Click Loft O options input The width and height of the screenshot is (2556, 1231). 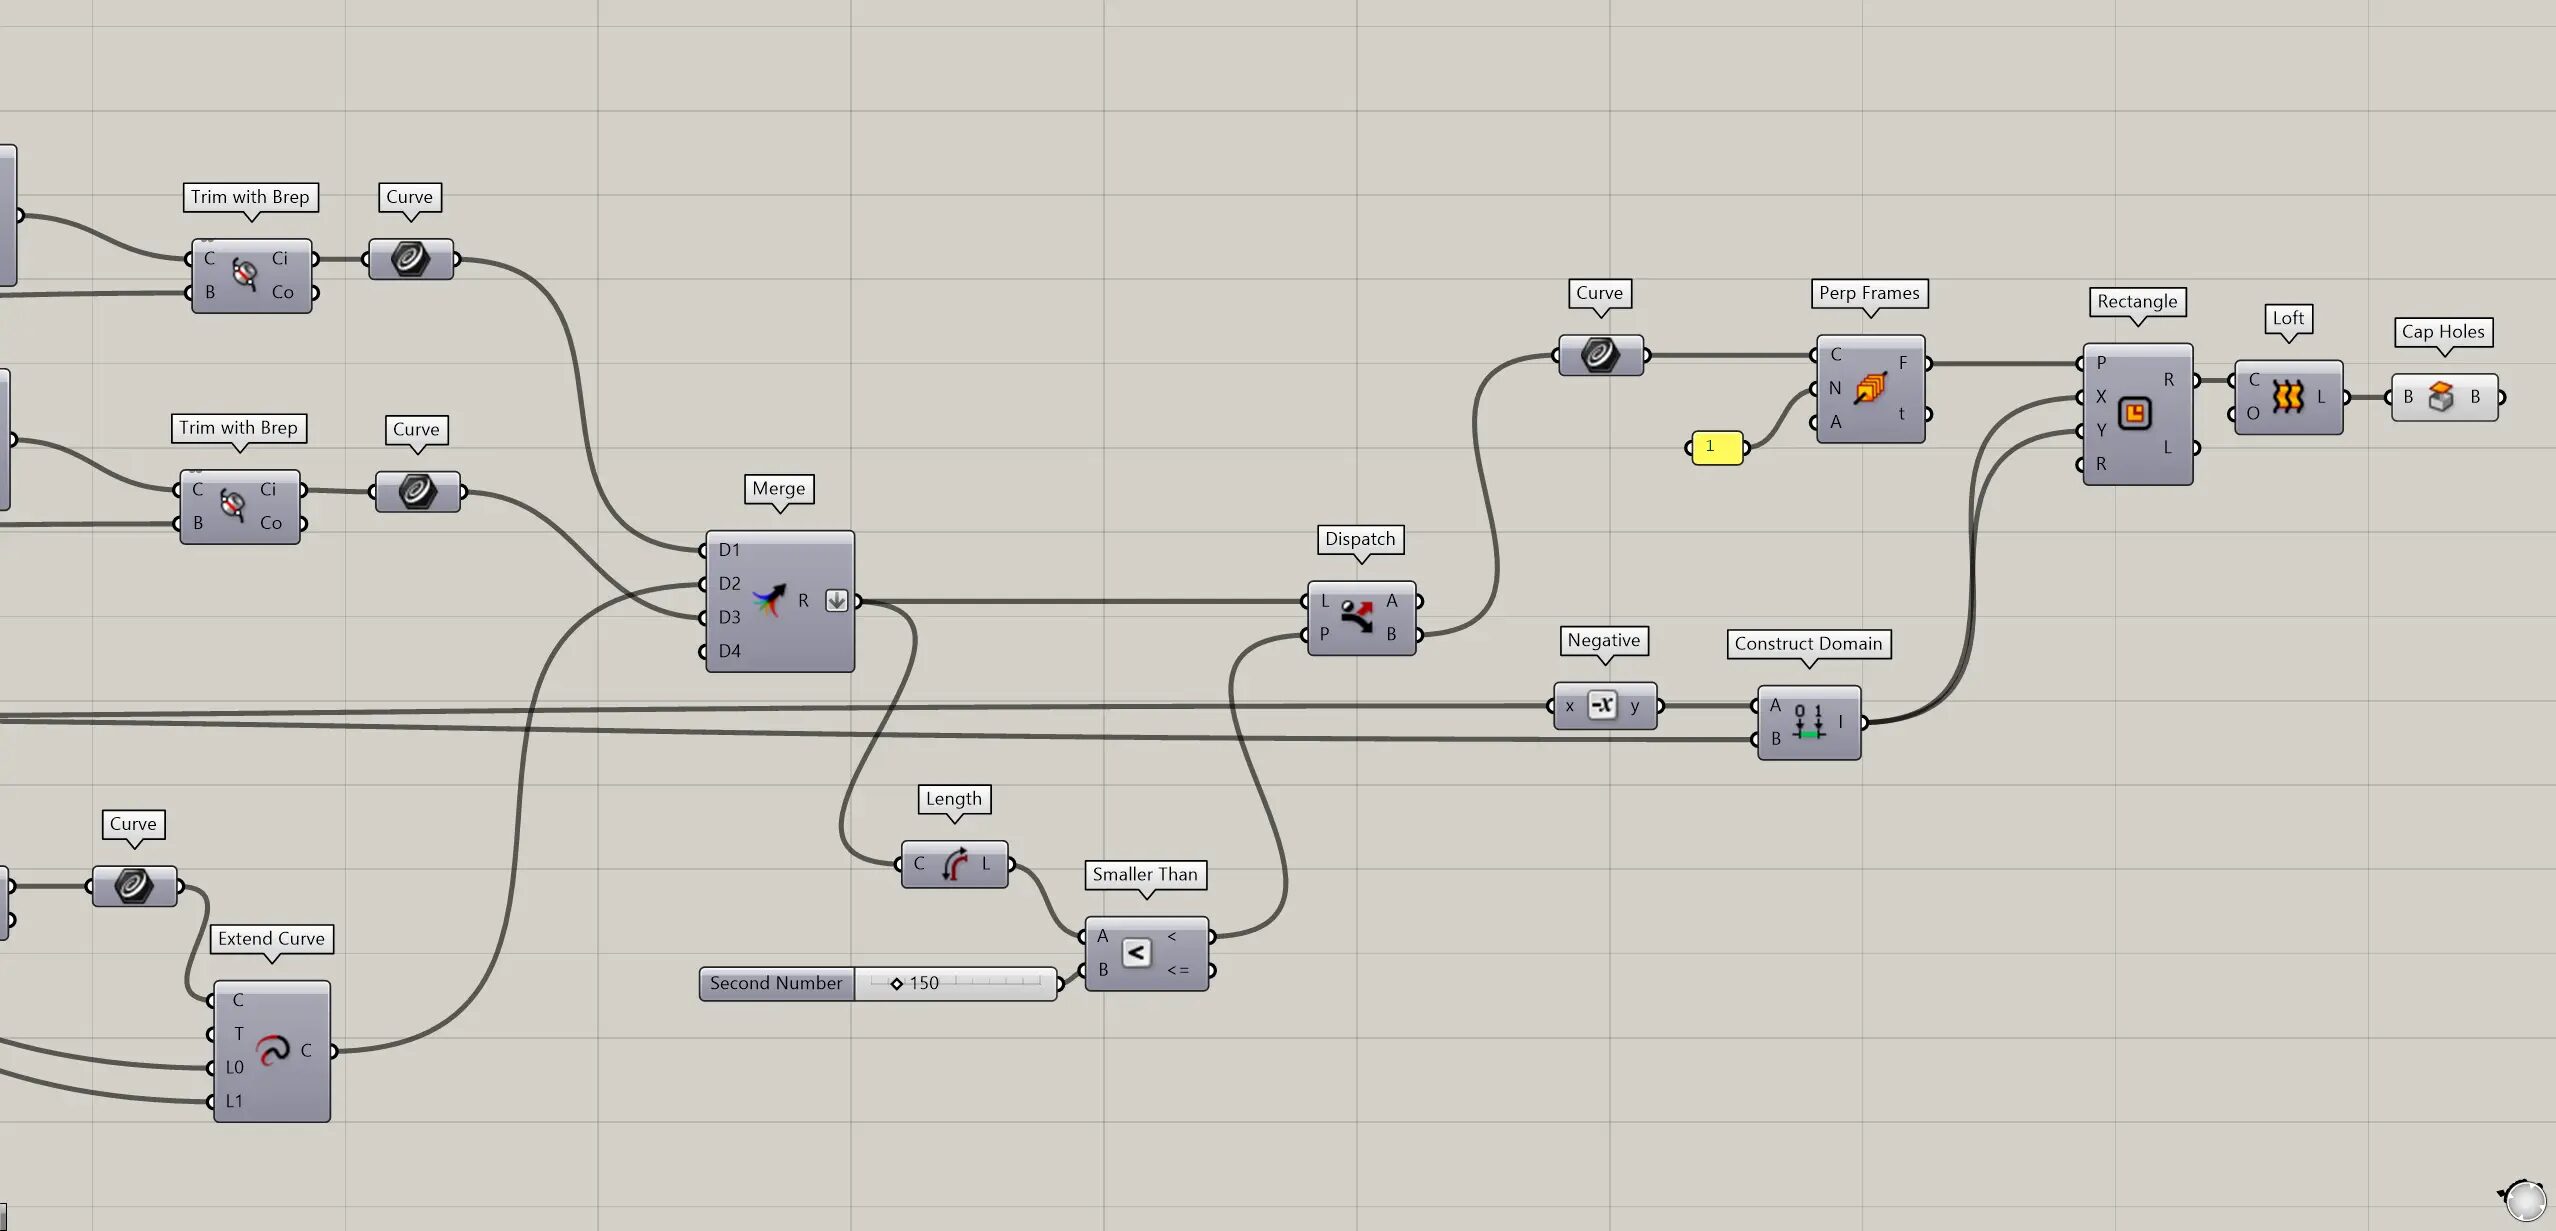[x=2253, y=413]
